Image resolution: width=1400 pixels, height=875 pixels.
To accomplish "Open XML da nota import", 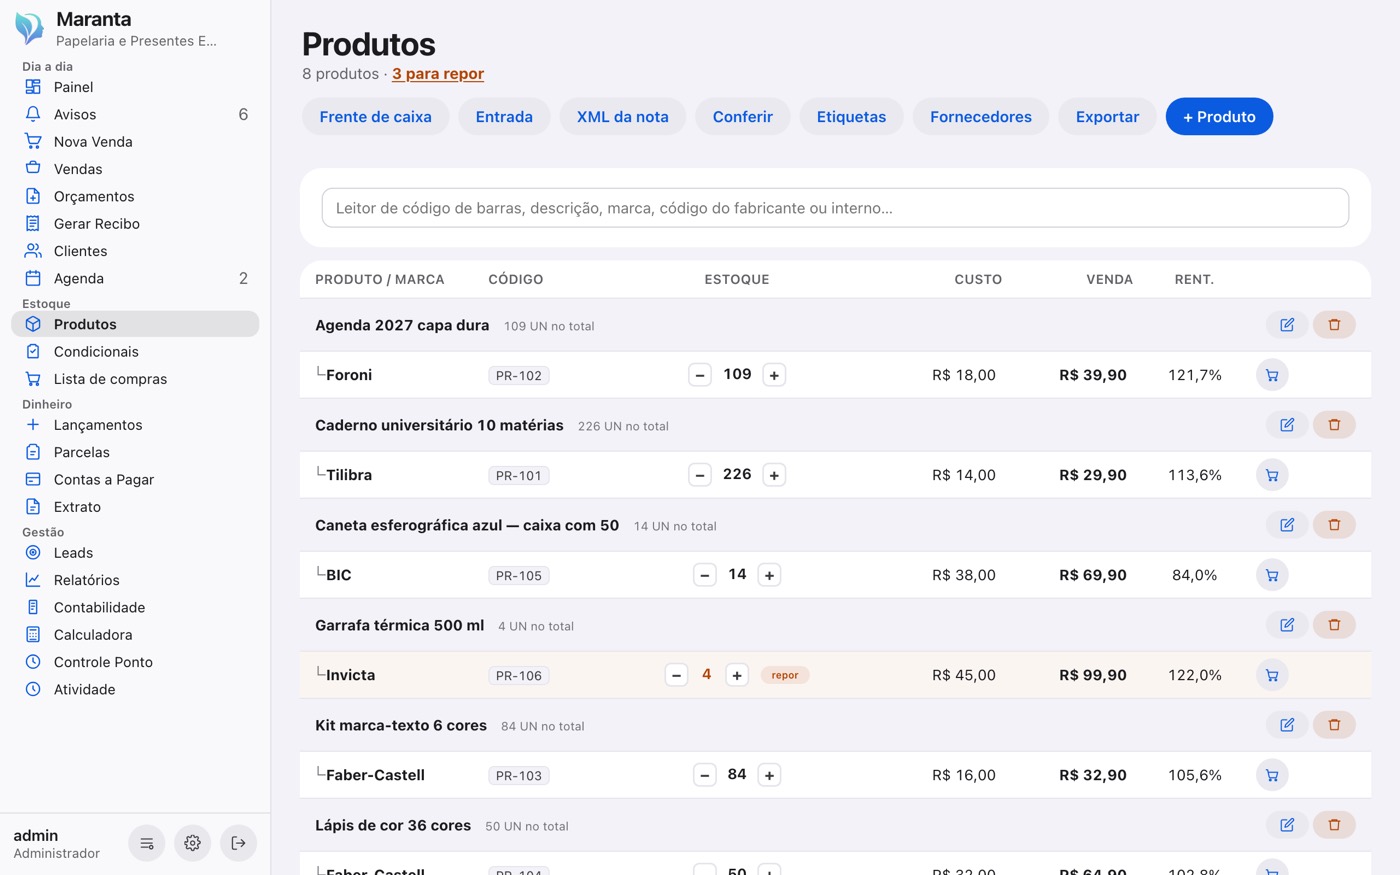I will pyautogui.click(x=623, y=117).
